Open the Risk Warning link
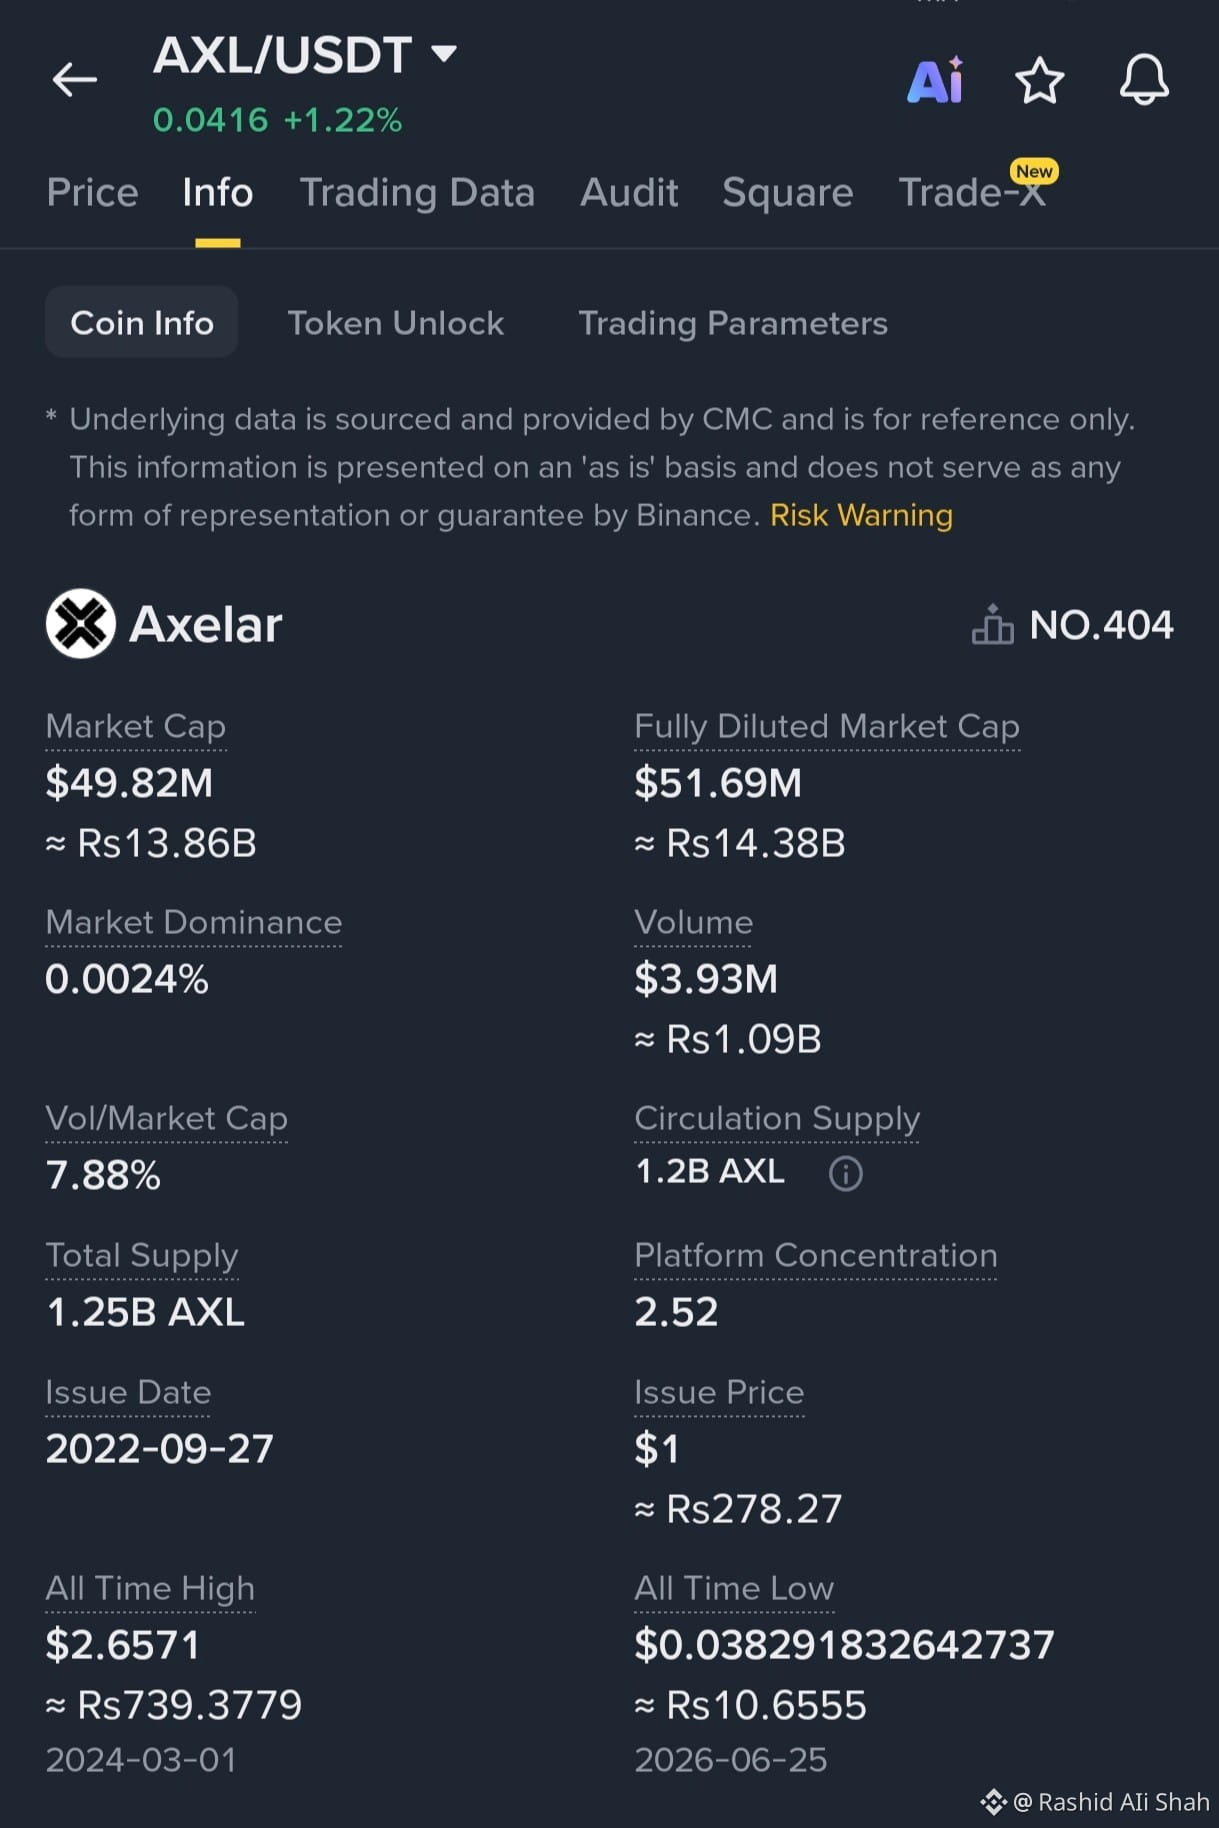1219x1828 pixels. point(861,515)
